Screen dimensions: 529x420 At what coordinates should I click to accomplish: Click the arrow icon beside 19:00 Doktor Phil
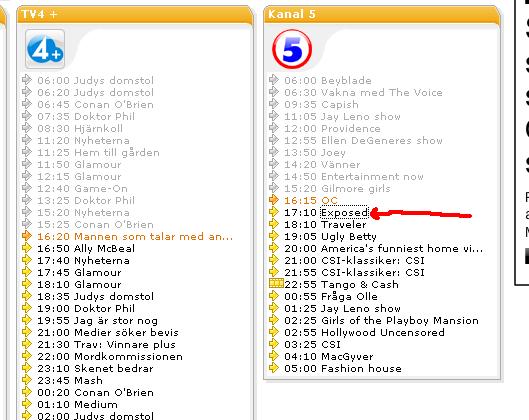(x=27, y=308)
